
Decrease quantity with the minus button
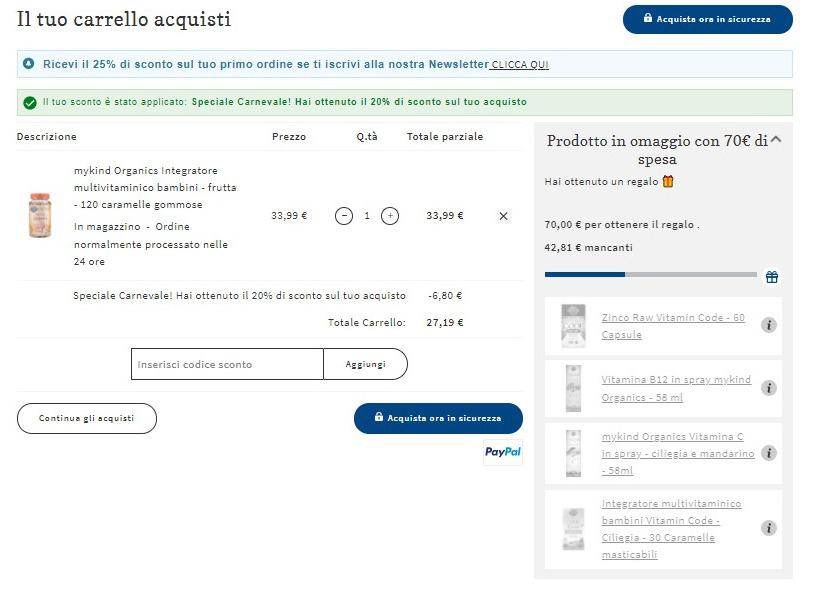tap(343, 216)
